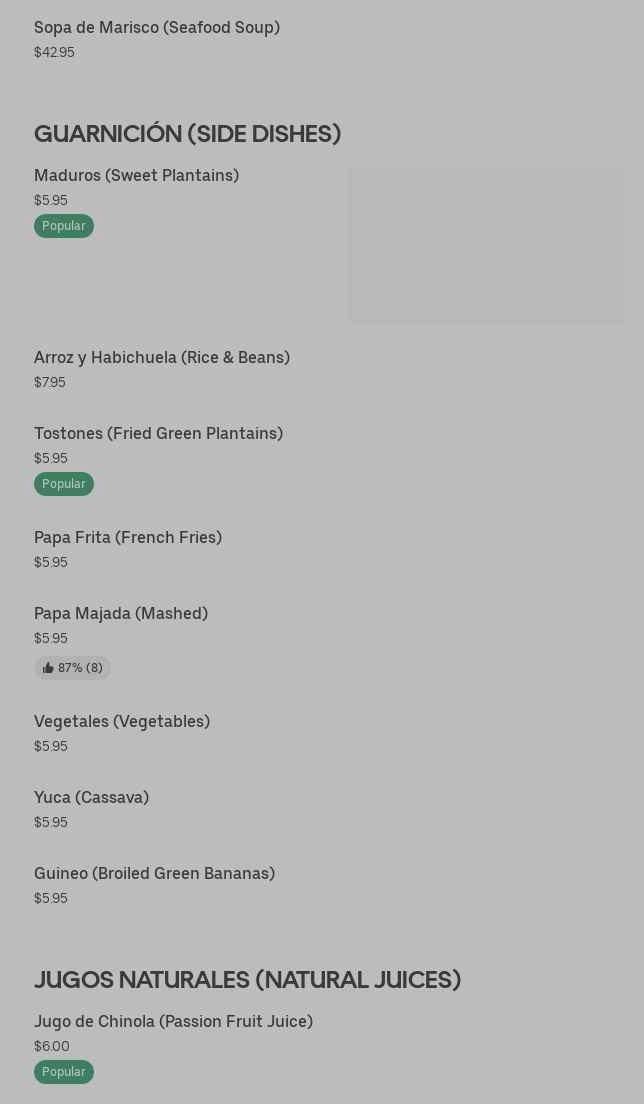The image size is (644, 1104).
Task: Click the thumbs-up icon under Papa Majada
Action: [x=48, y=668]
